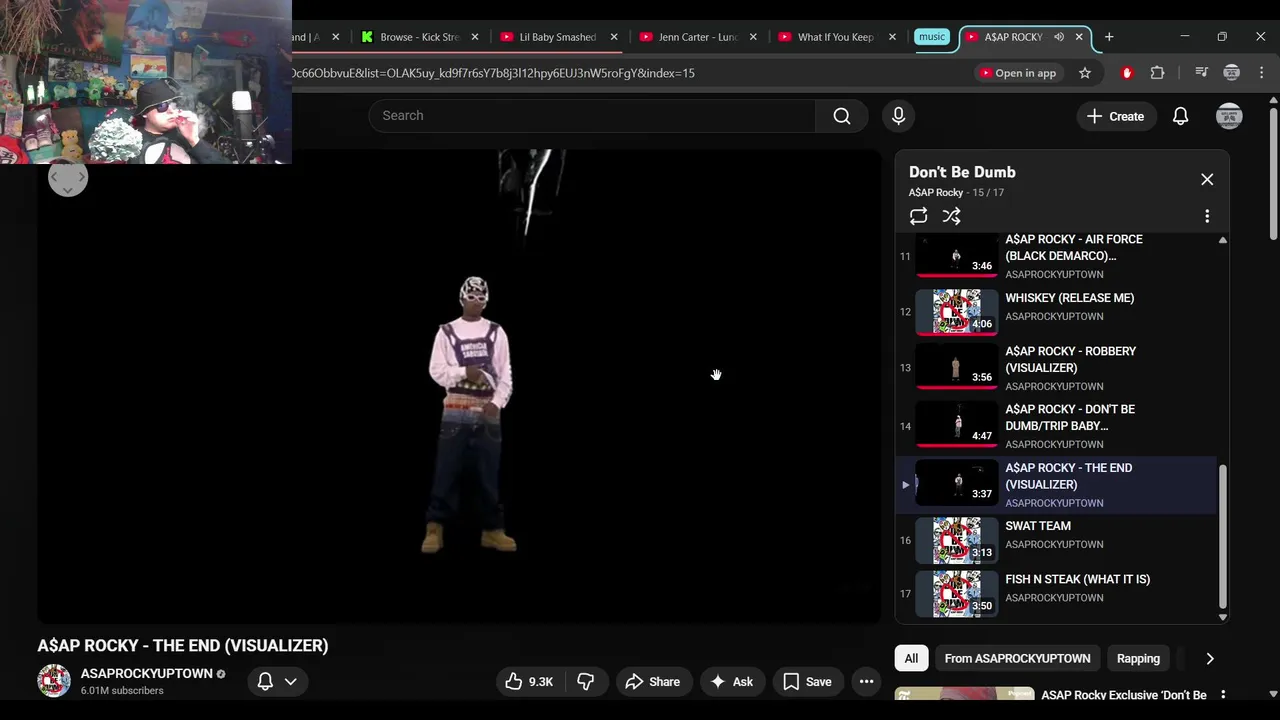The width and height of the screenshot is (1280, 720).
Task: Show more filter chips with right arrow
Action: [1210, 658]
